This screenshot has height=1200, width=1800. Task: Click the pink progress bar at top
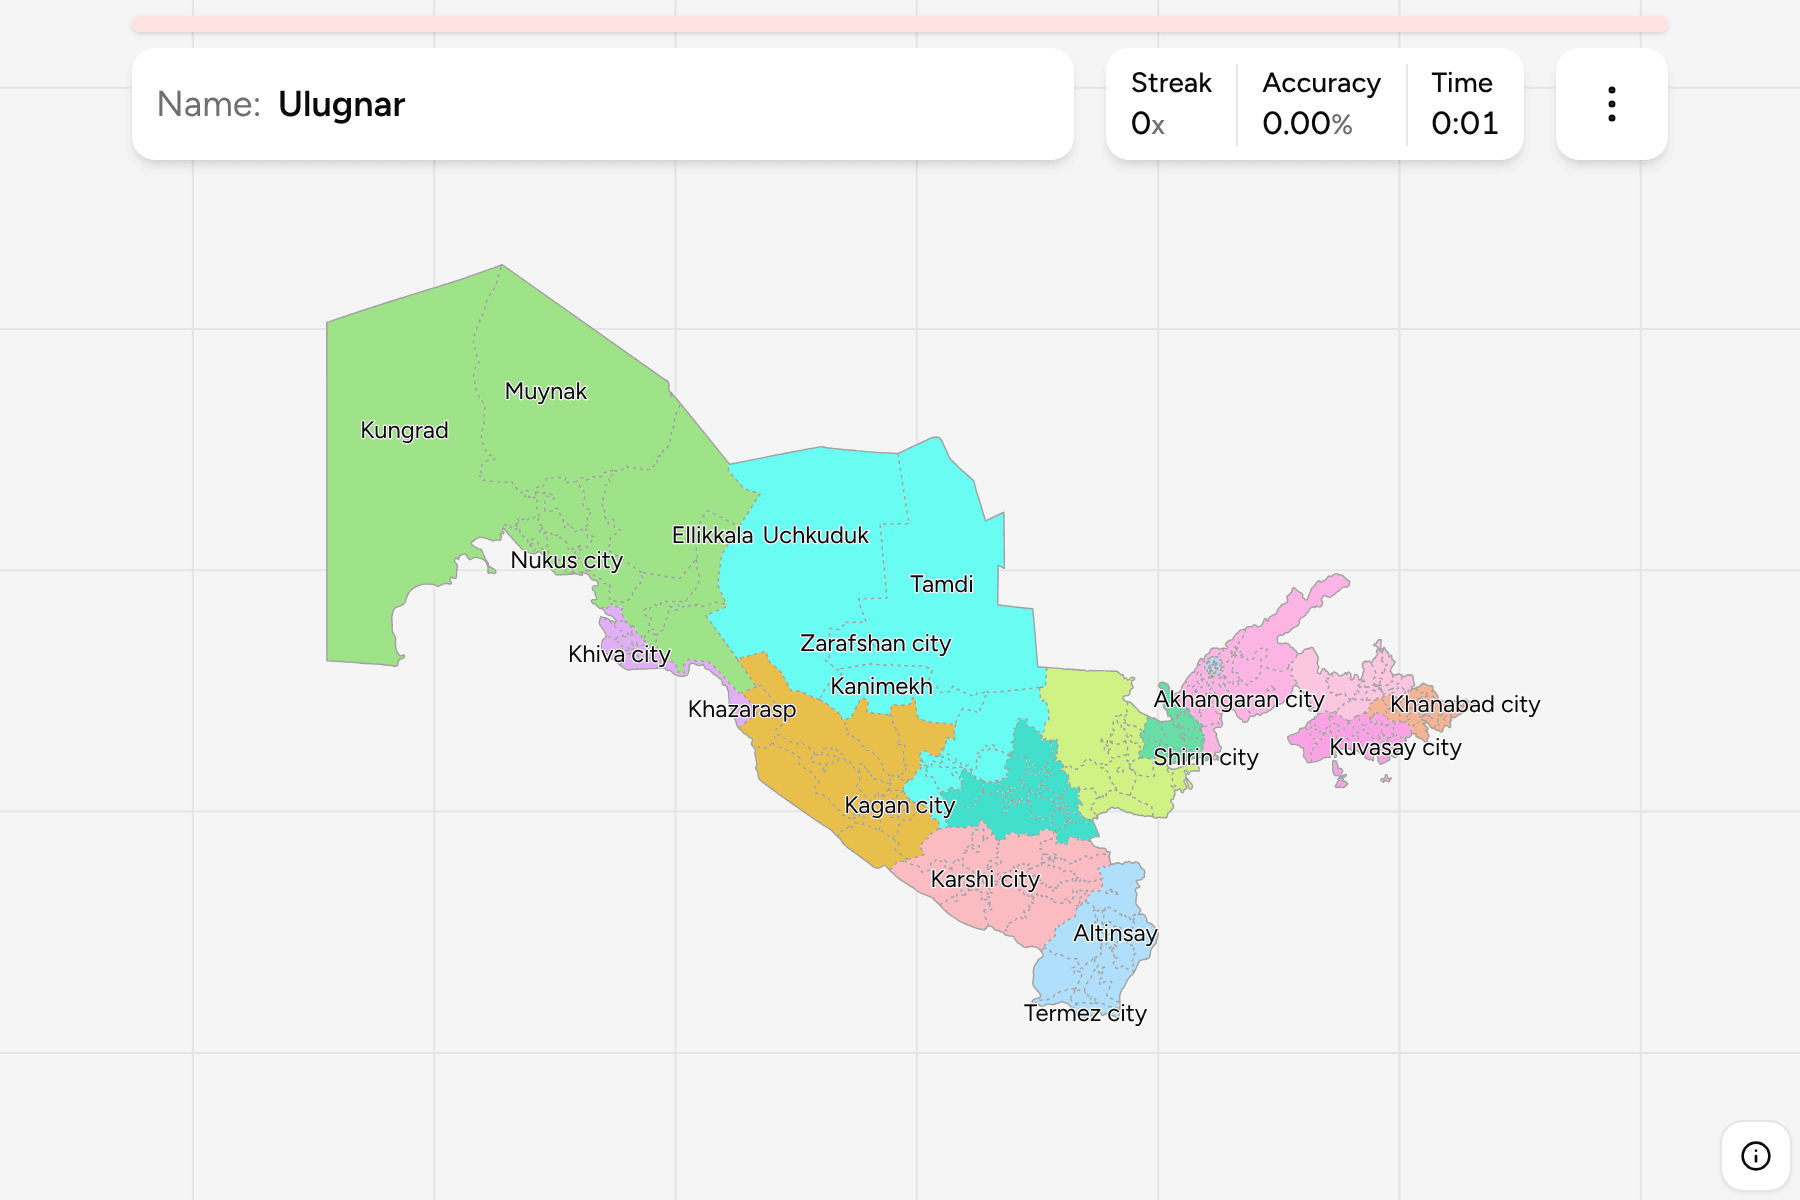pos(900,24)
